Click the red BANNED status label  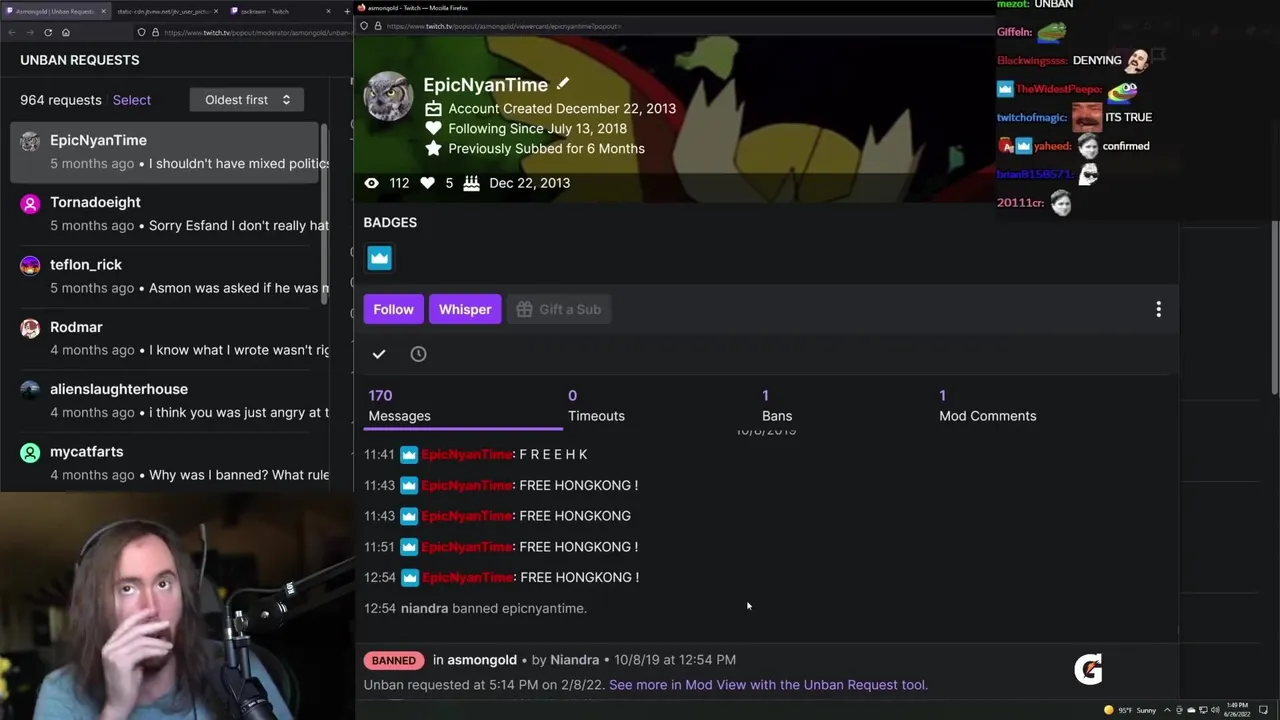click(x=394, y=660)
